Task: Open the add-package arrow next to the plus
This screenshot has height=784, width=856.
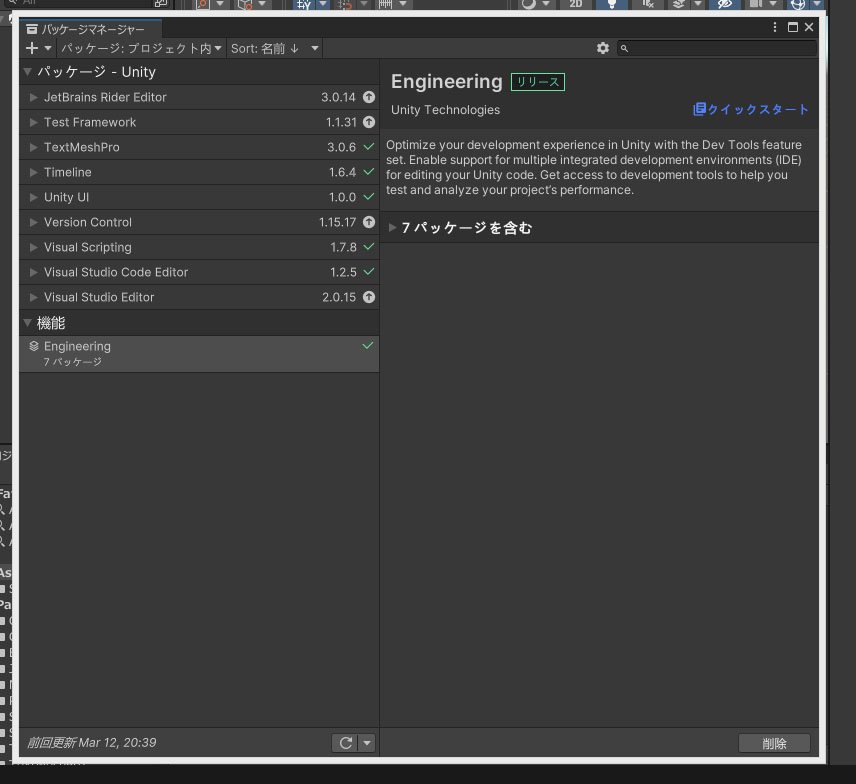Action: pyautogui.click(x=48, y=49)
